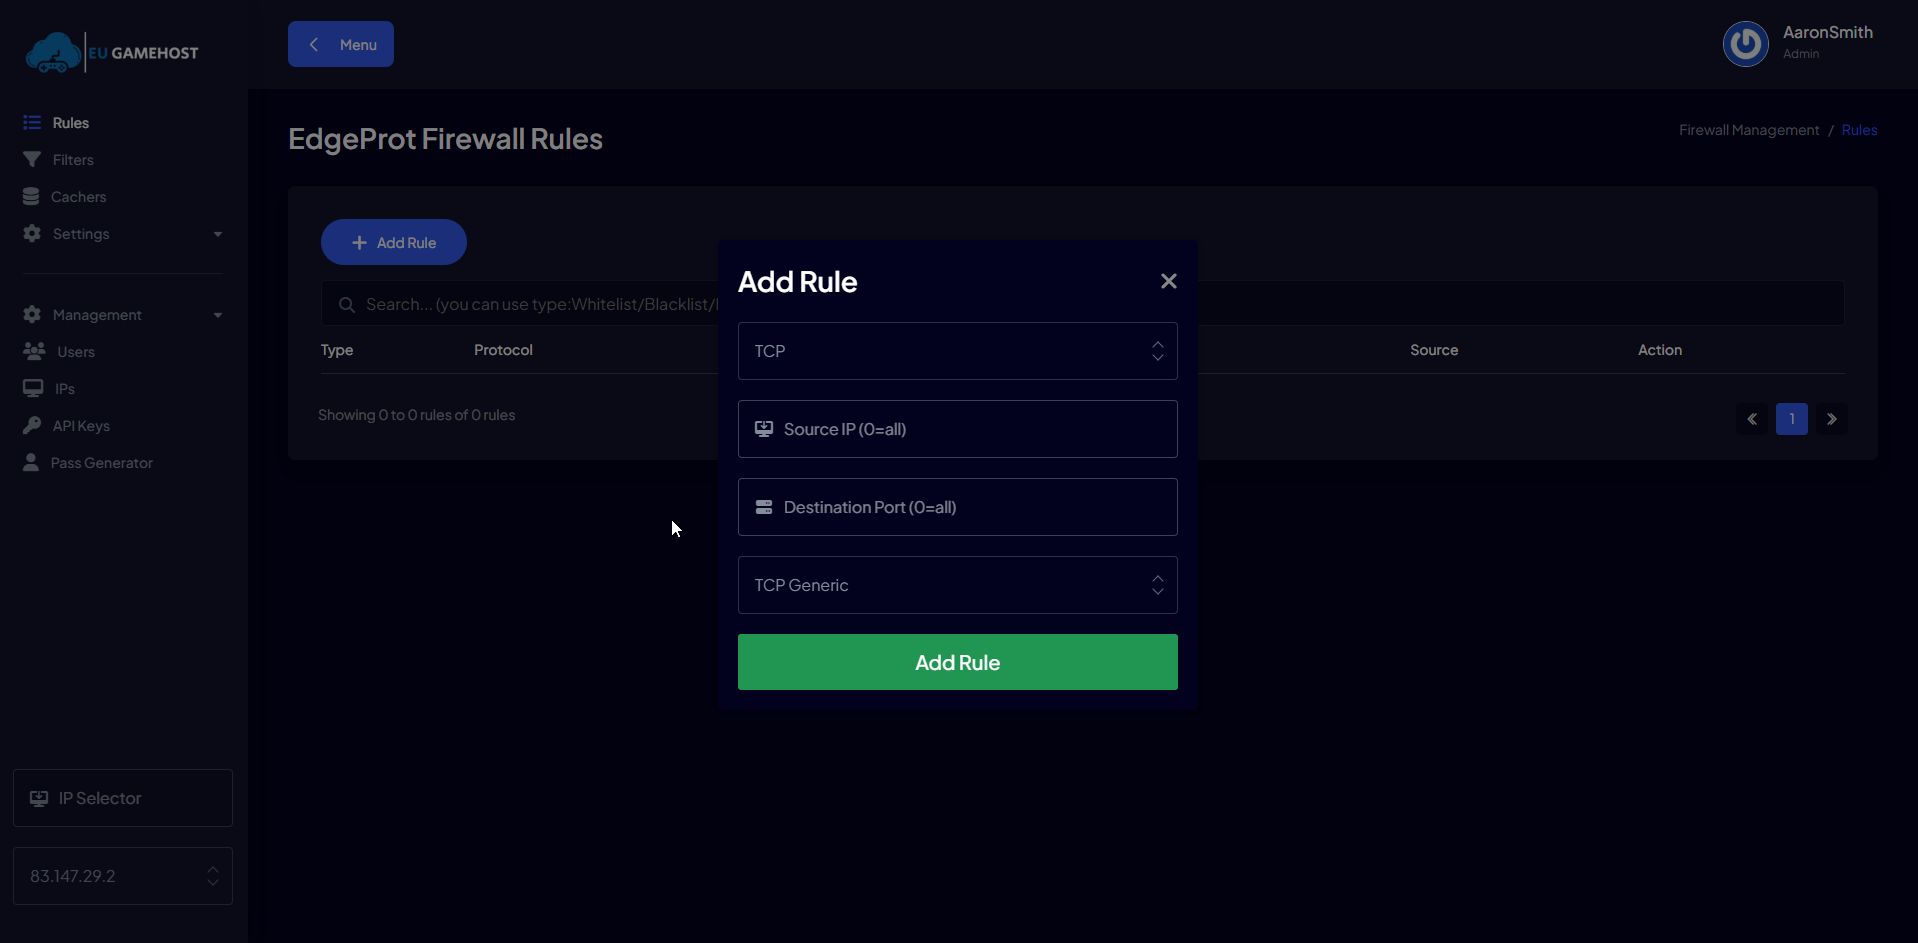Go to next page of rules
The image size is (1918, 943).
(1832, 419)
